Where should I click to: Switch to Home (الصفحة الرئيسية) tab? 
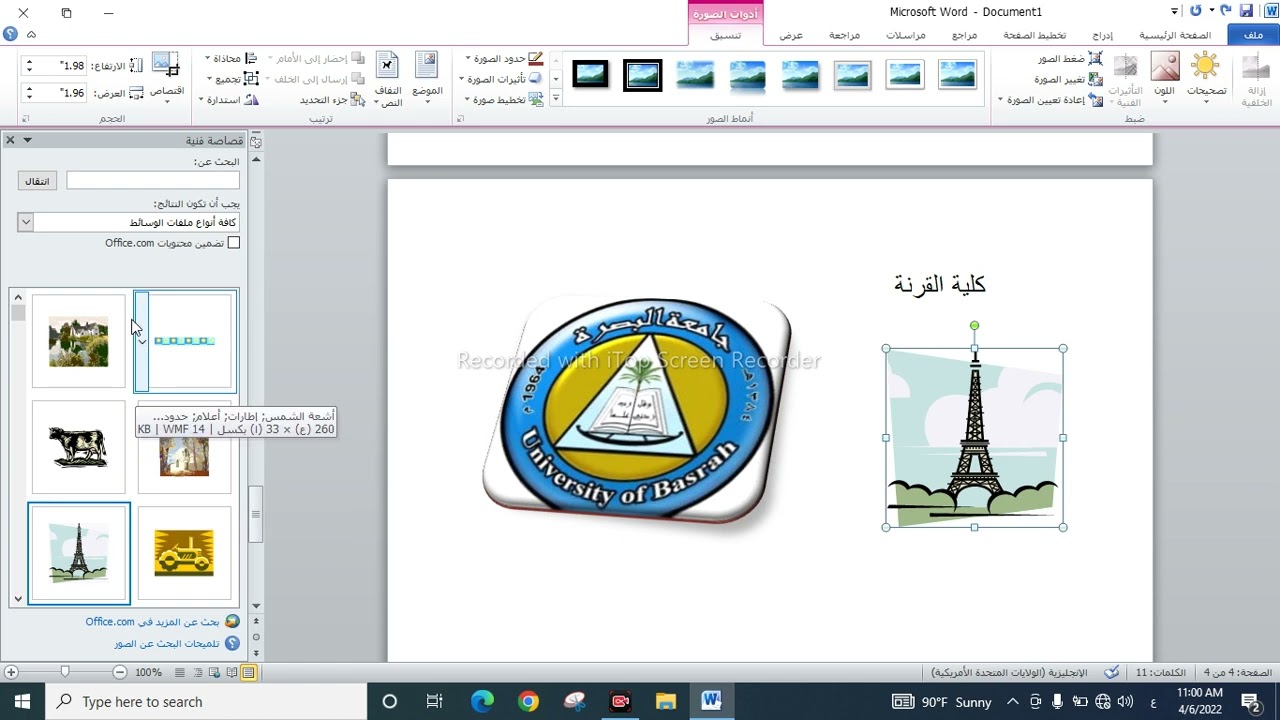1175,35
